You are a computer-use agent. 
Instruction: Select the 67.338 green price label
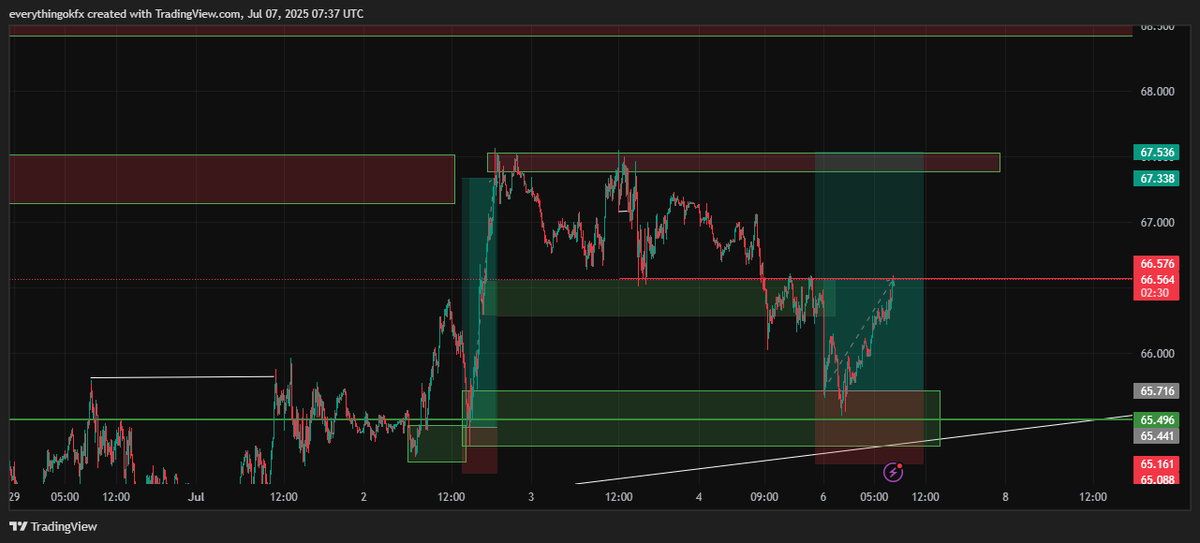click(1157, 178)
